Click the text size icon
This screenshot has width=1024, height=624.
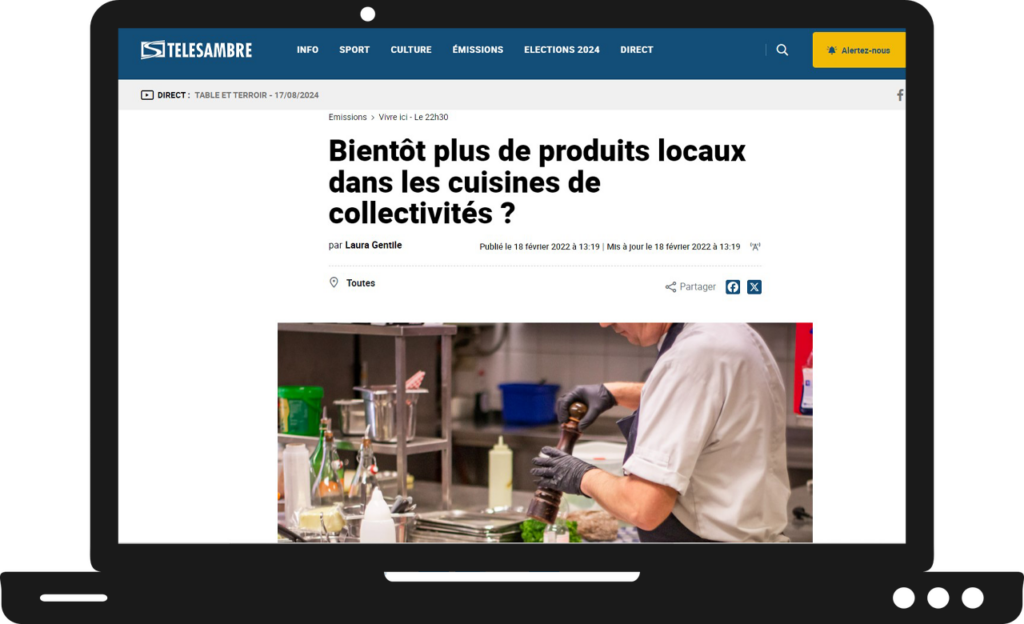(x=756, y=247)
